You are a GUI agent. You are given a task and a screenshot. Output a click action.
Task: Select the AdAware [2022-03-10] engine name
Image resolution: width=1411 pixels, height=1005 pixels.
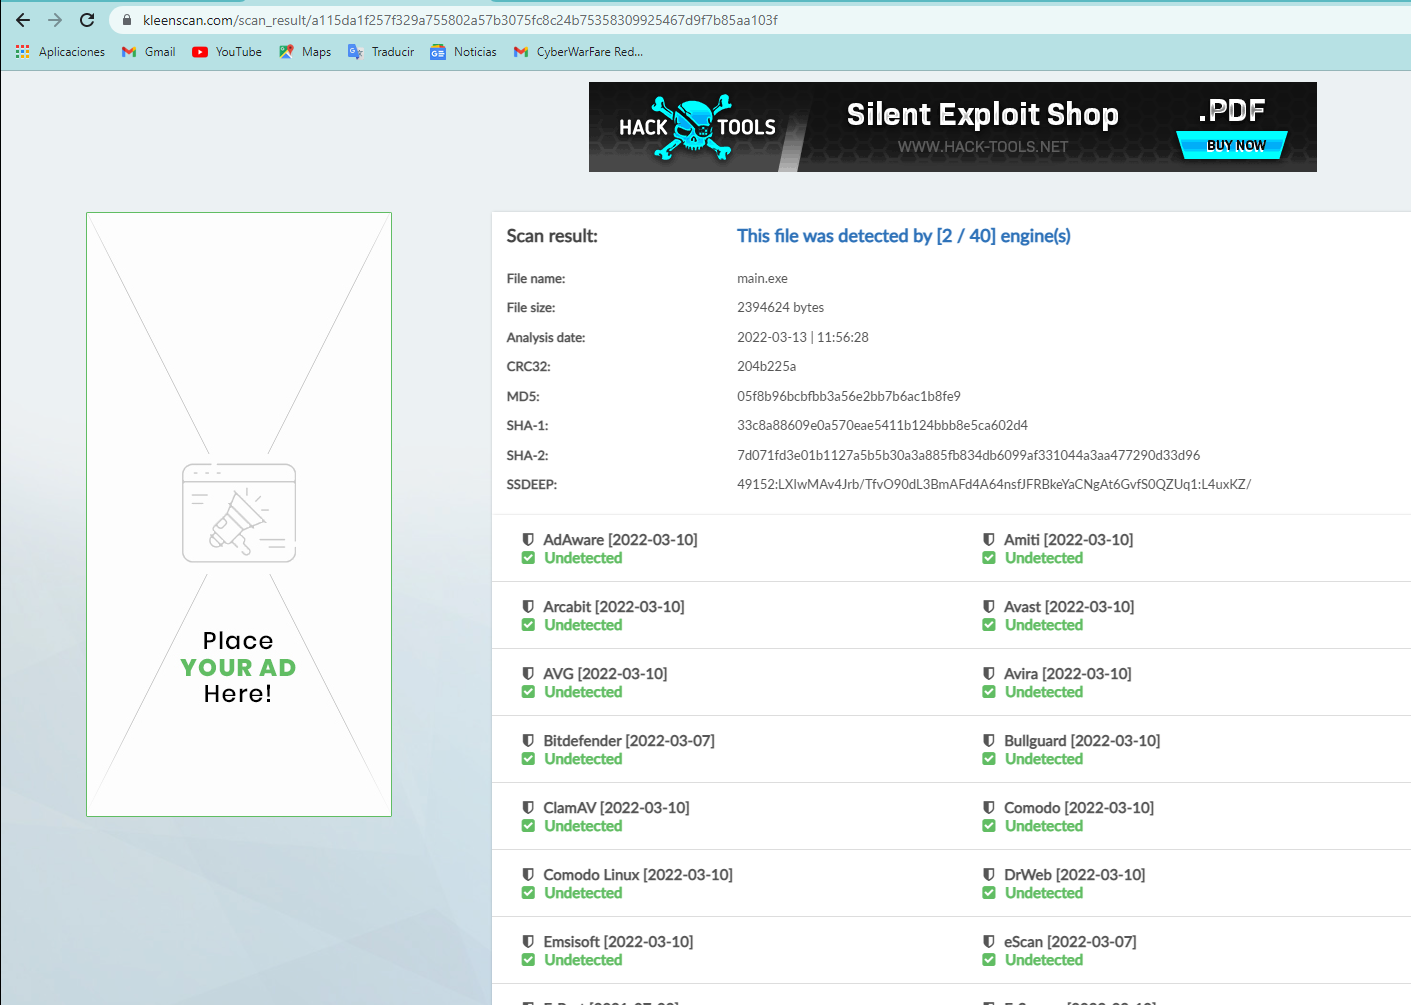click(620, 540)
